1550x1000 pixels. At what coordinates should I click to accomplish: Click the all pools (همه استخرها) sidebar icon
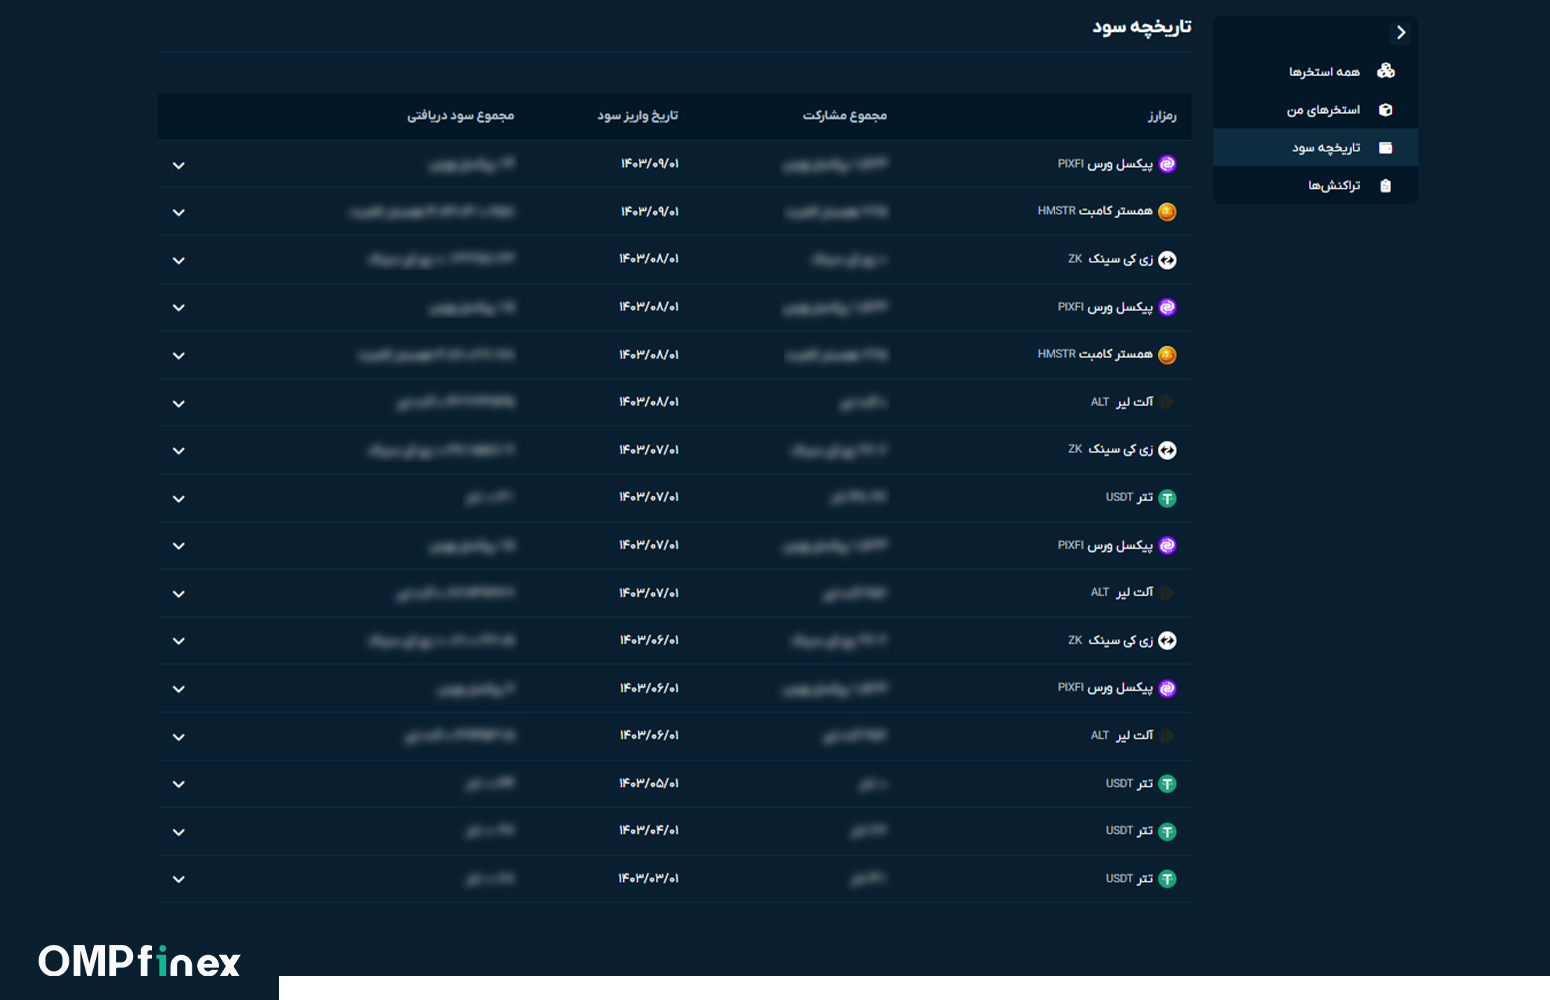point(1386,71)
